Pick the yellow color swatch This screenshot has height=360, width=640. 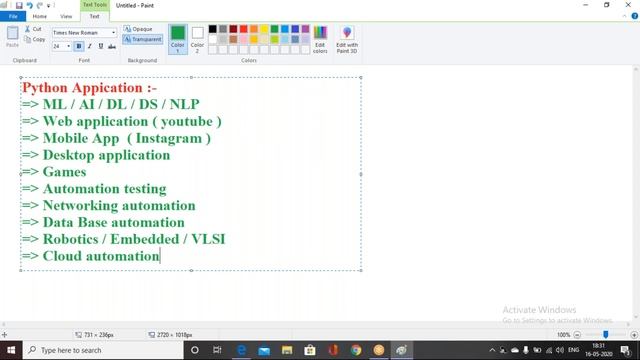[264, 29]
